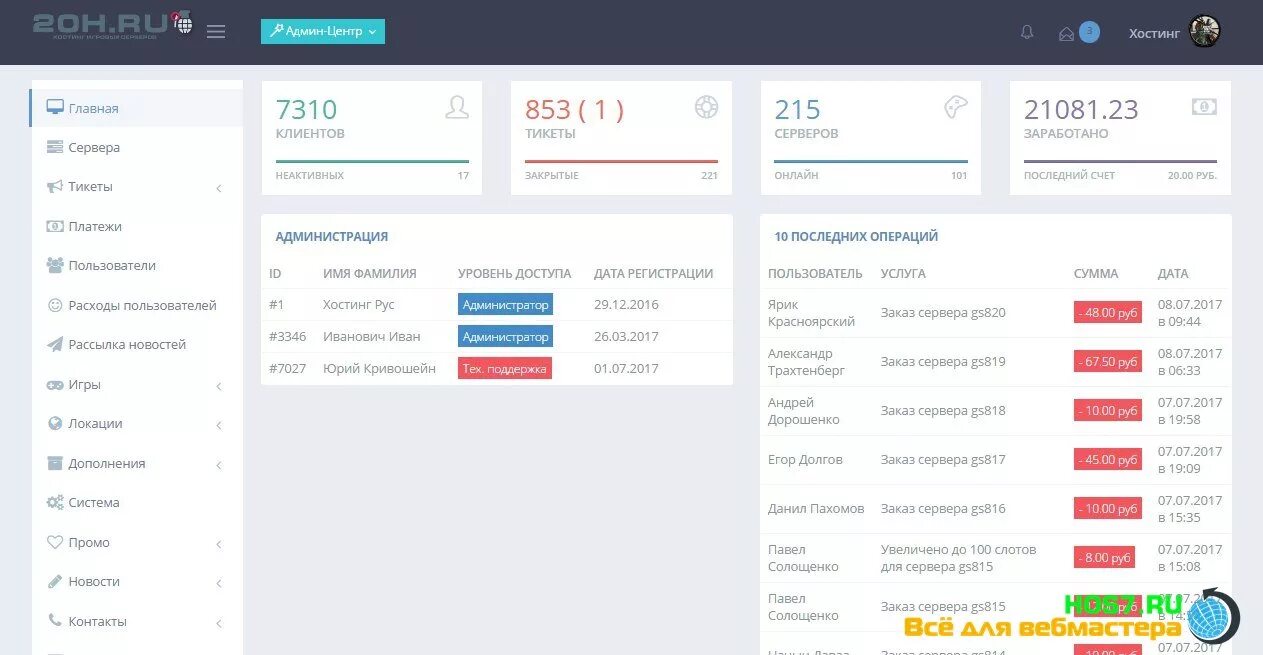Click the Администратор badge for Иванович Иван
This screenshot has width=1263, height=655.
coord(505,337)
